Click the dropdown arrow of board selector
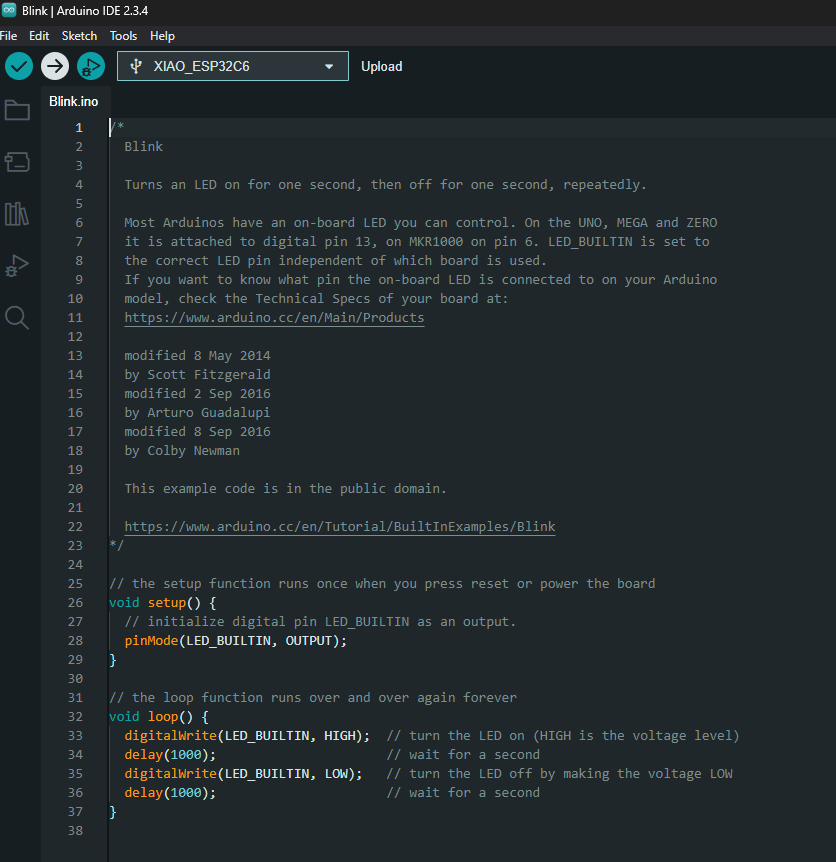The width and height of the screenshot is (836, 862). click(x=329, y=67)
